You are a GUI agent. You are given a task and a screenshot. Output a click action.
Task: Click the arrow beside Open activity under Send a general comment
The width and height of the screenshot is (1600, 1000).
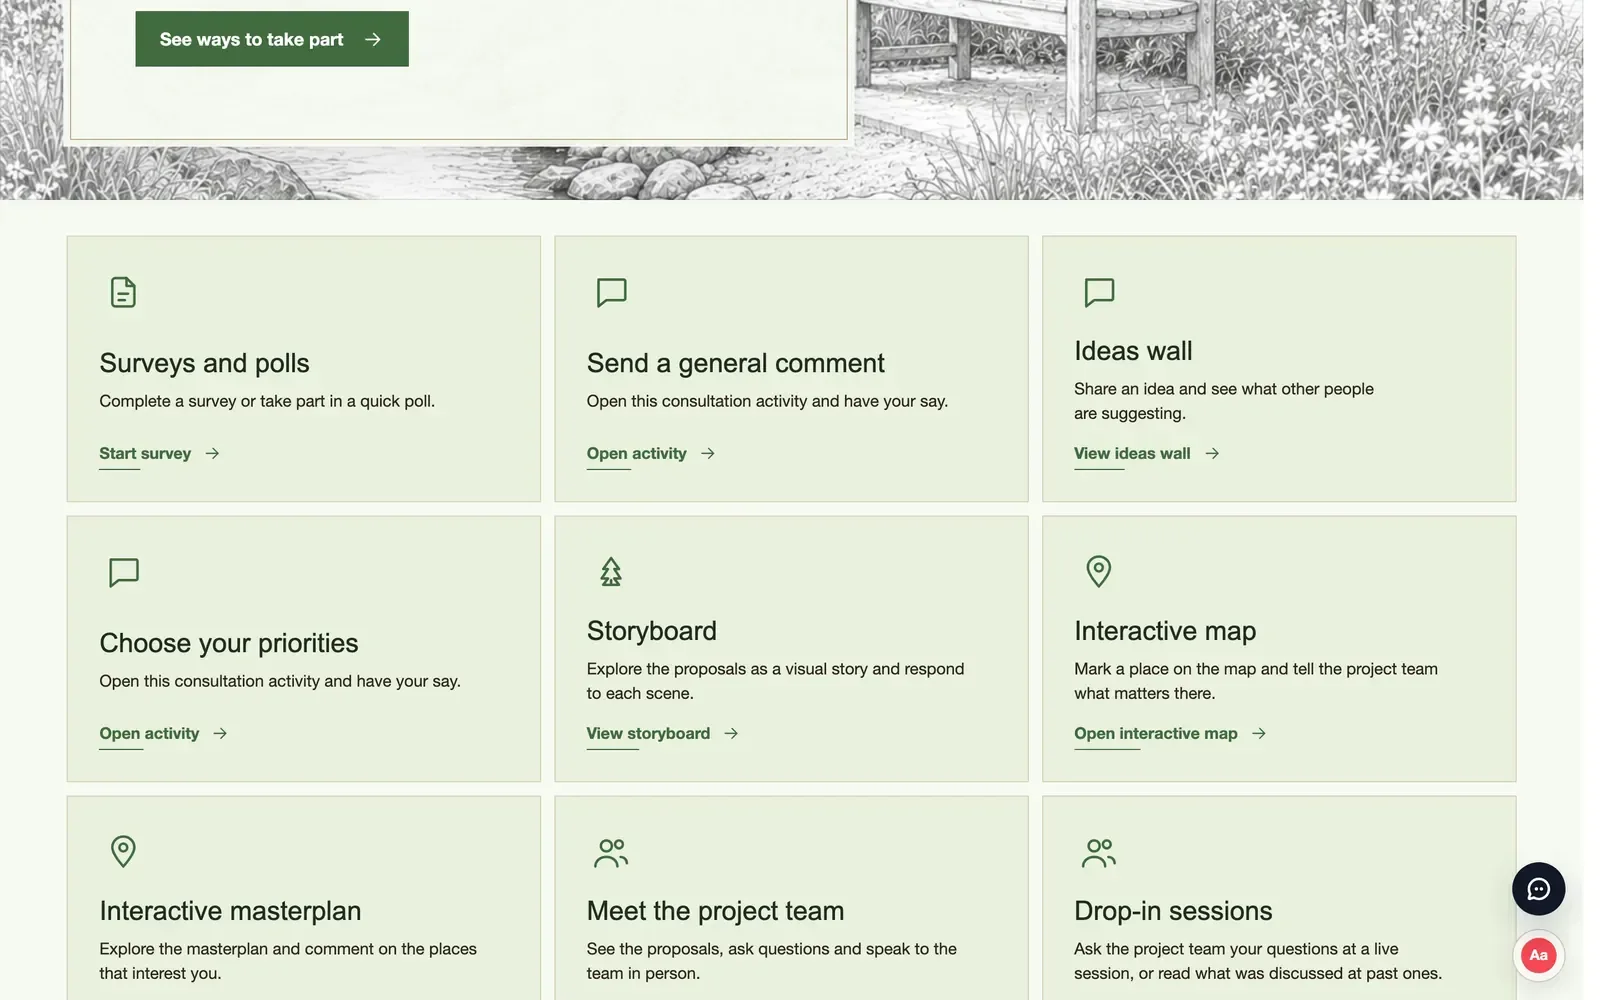[x=708, y=453]
